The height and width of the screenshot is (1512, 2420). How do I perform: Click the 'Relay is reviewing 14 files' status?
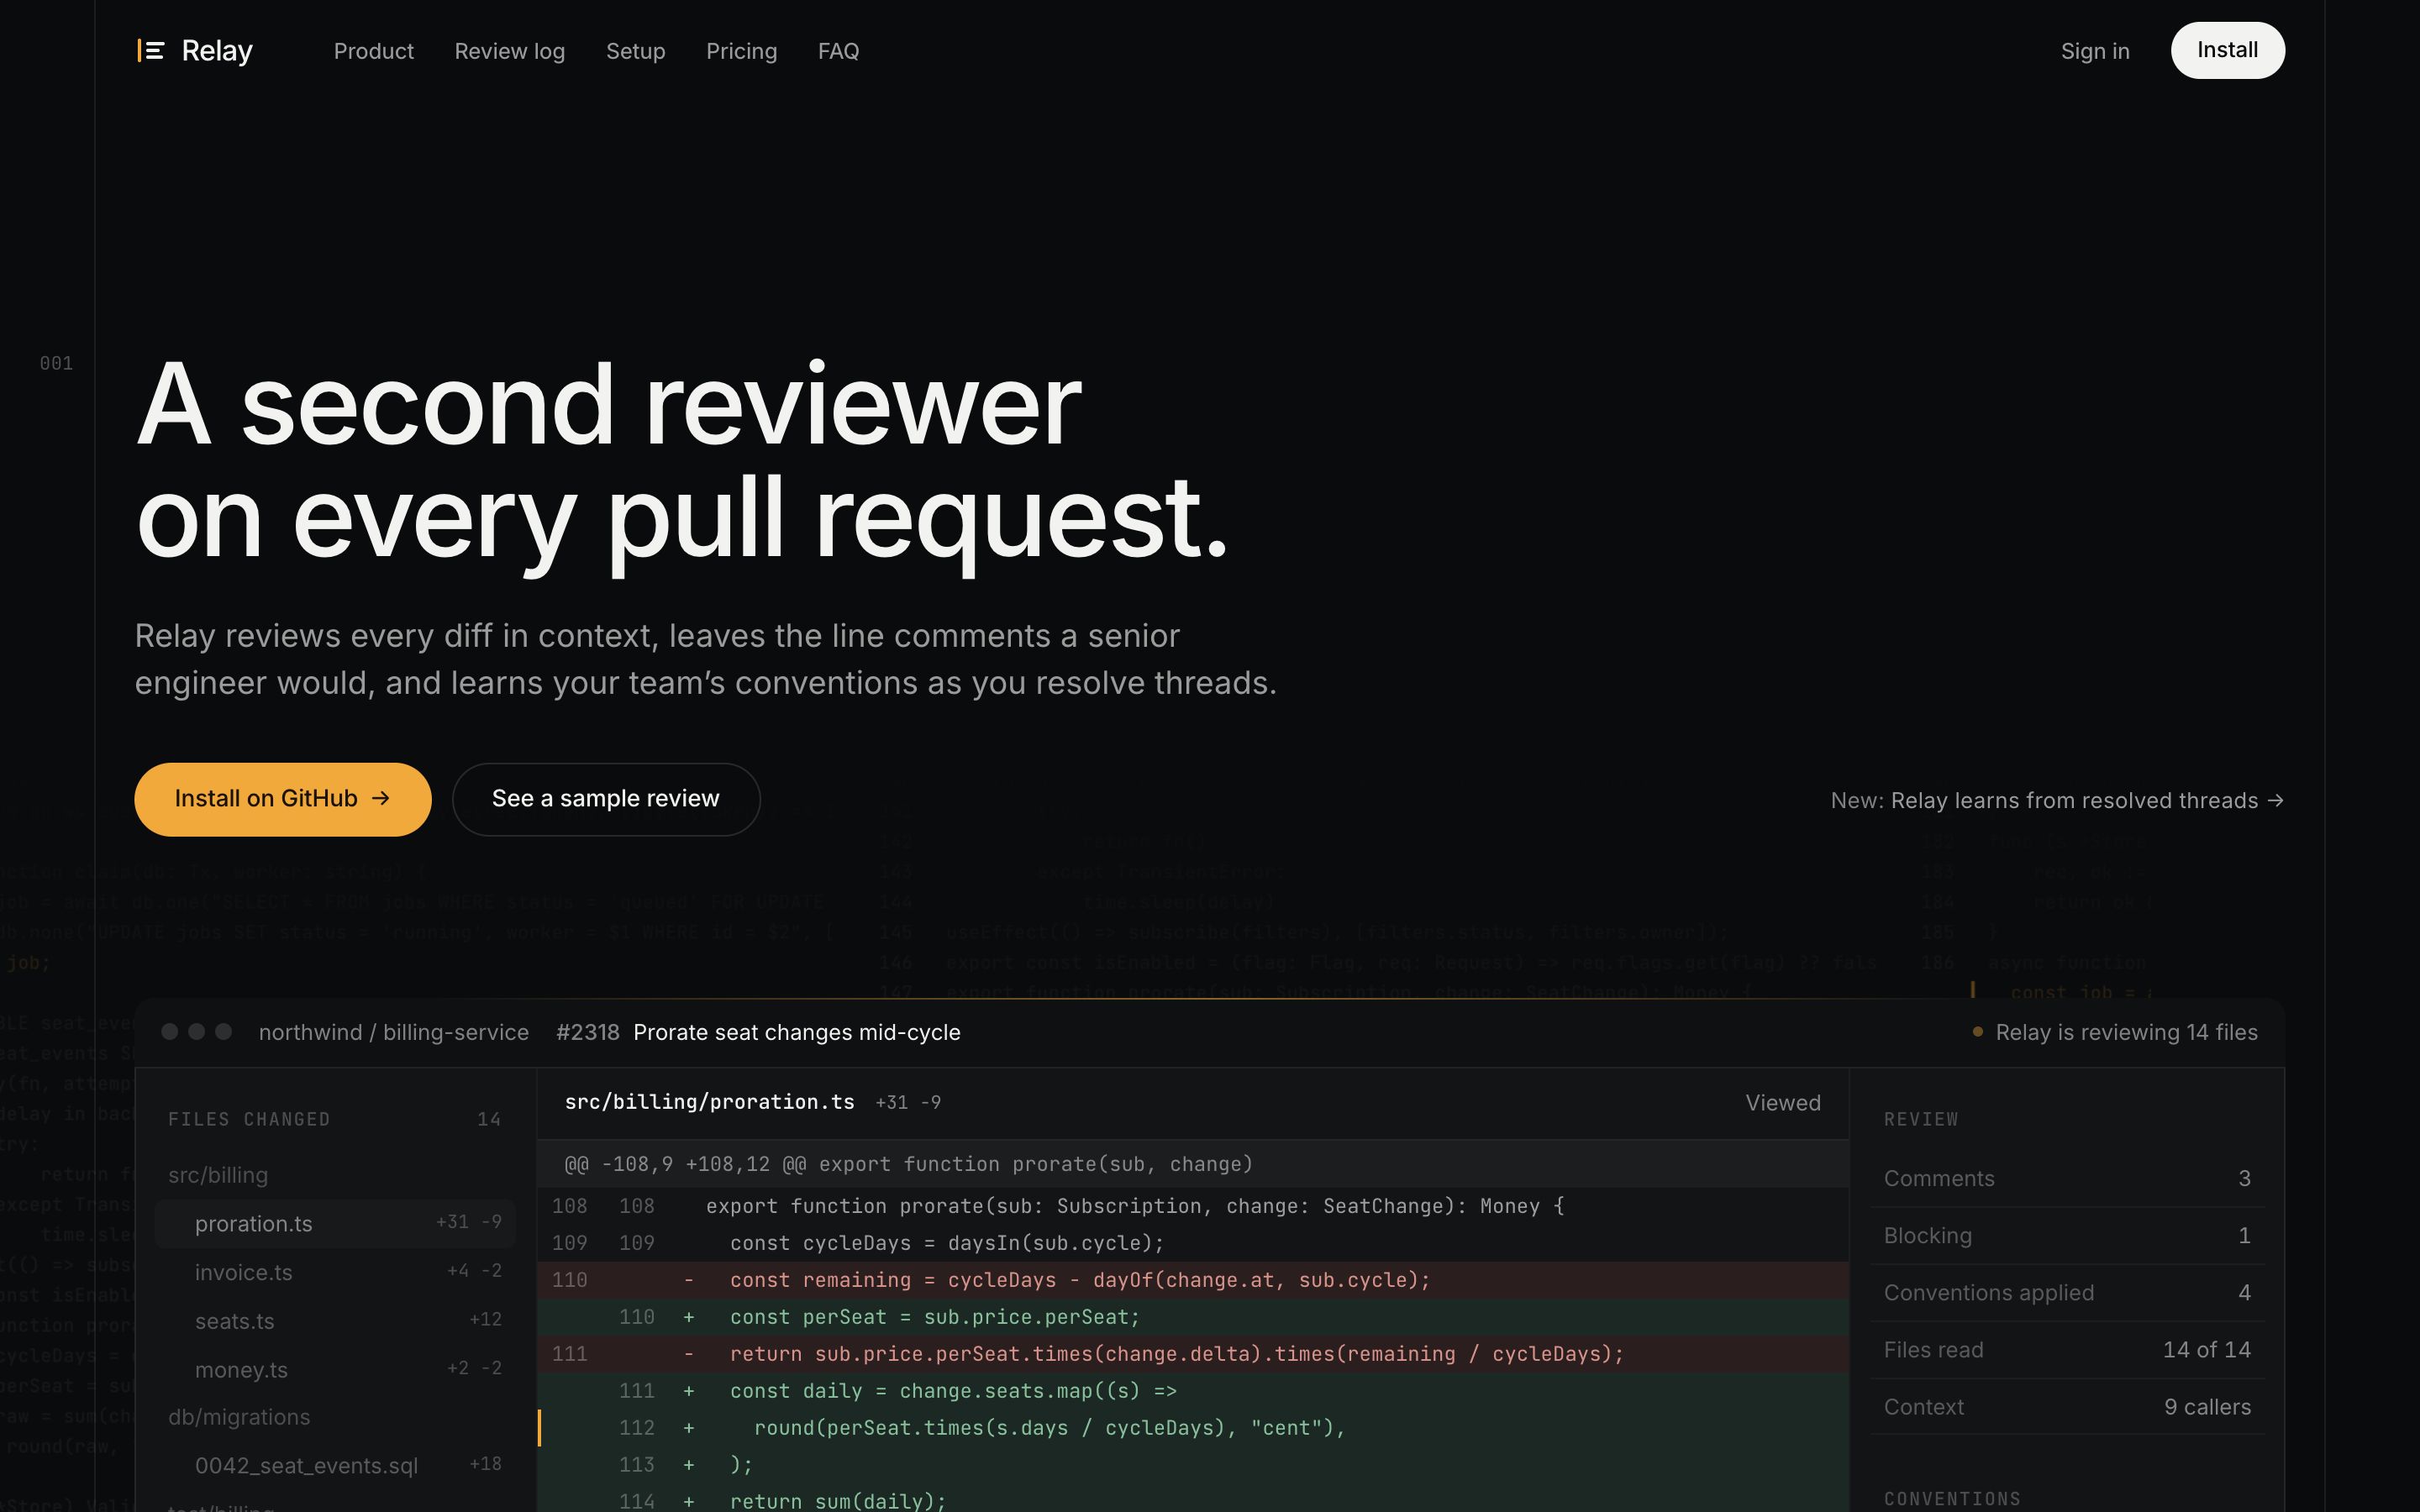coord(2115,1032)
